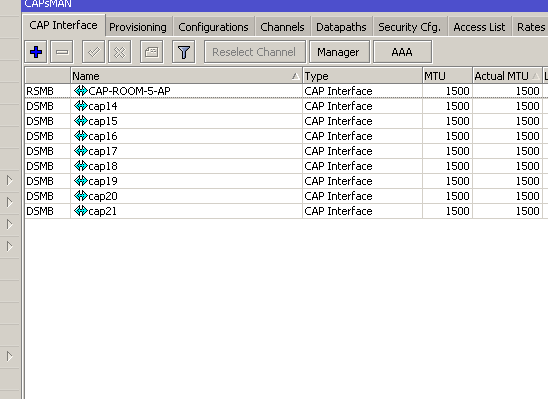Click the Reselect Channel button

[x=254, y=52]
